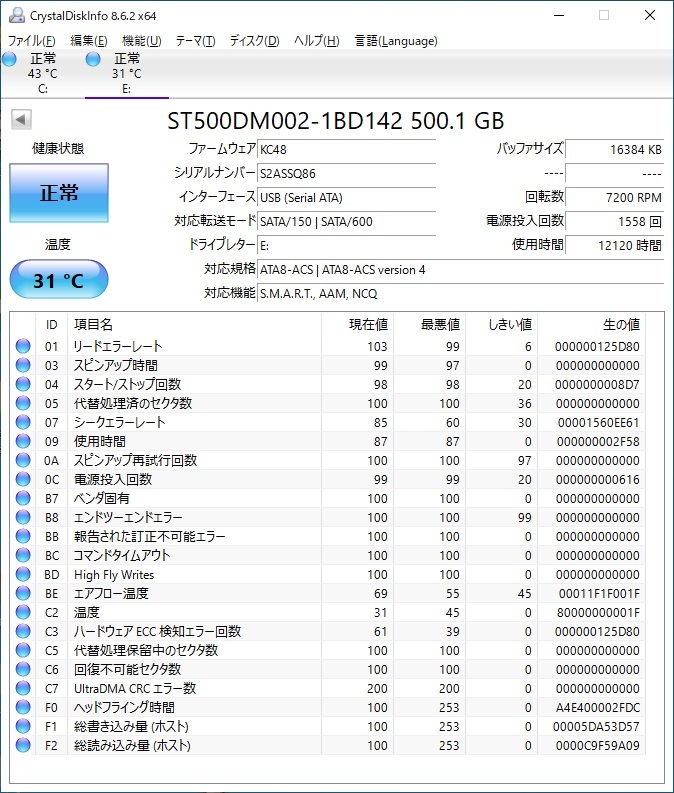Screen dimensions: 674x793
Task: Open the 編集(E) menu
Action: 89,41
